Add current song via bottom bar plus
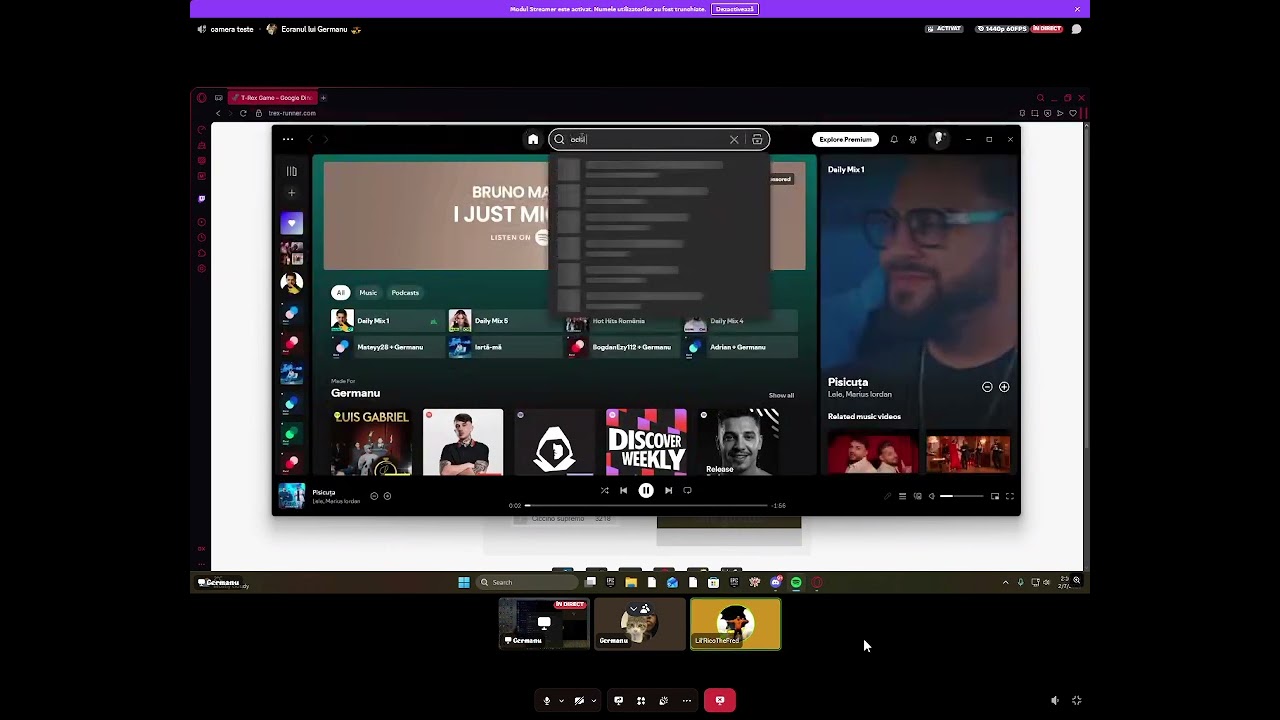Viewport: 1280px width, 720px height. (387, 496)
